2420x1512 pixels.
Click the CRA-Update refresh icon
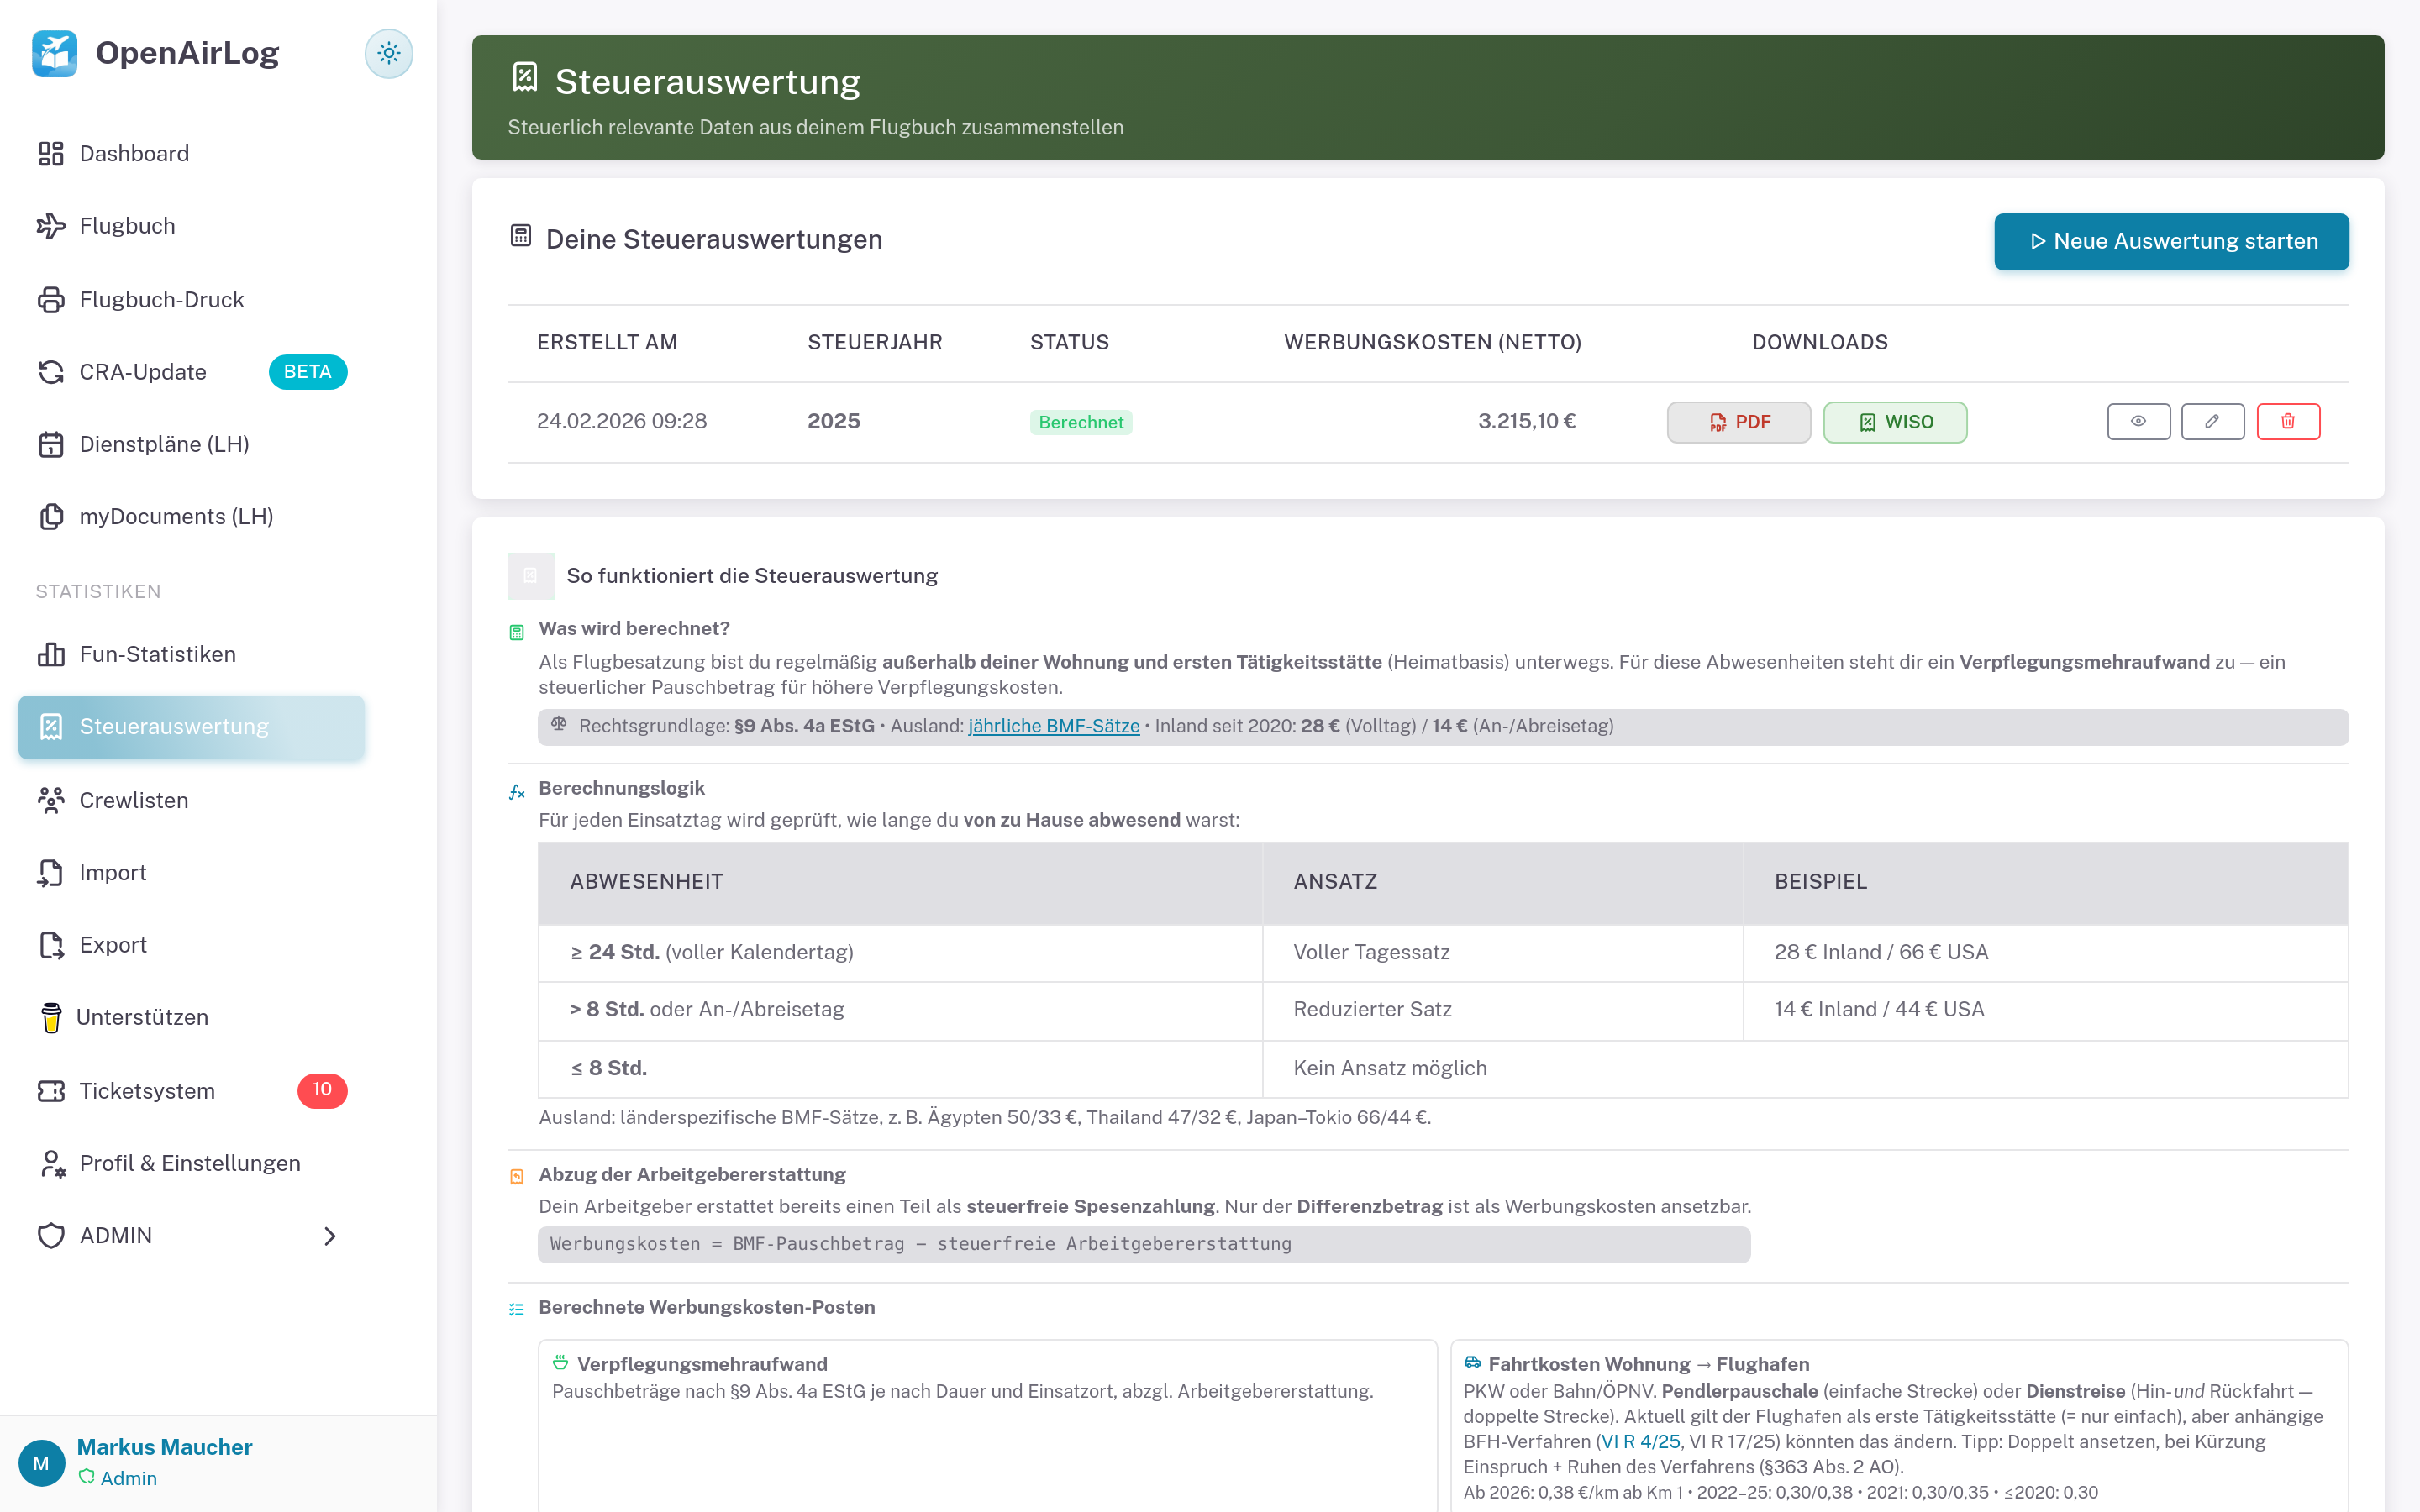pos(52,371)
